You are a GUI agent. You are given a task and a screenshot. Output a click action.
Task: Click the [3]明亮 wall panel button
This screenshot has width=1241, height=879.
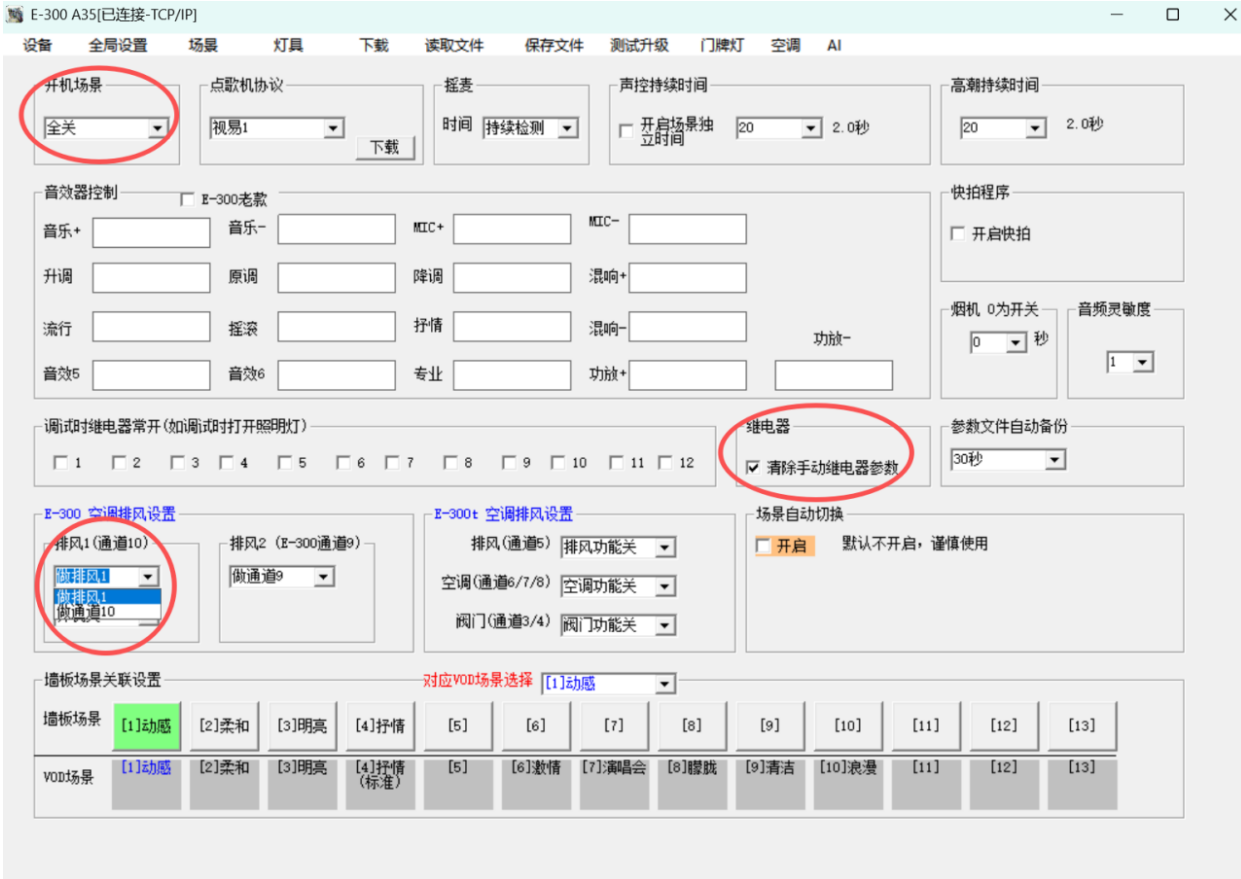(x=302, y=726)
